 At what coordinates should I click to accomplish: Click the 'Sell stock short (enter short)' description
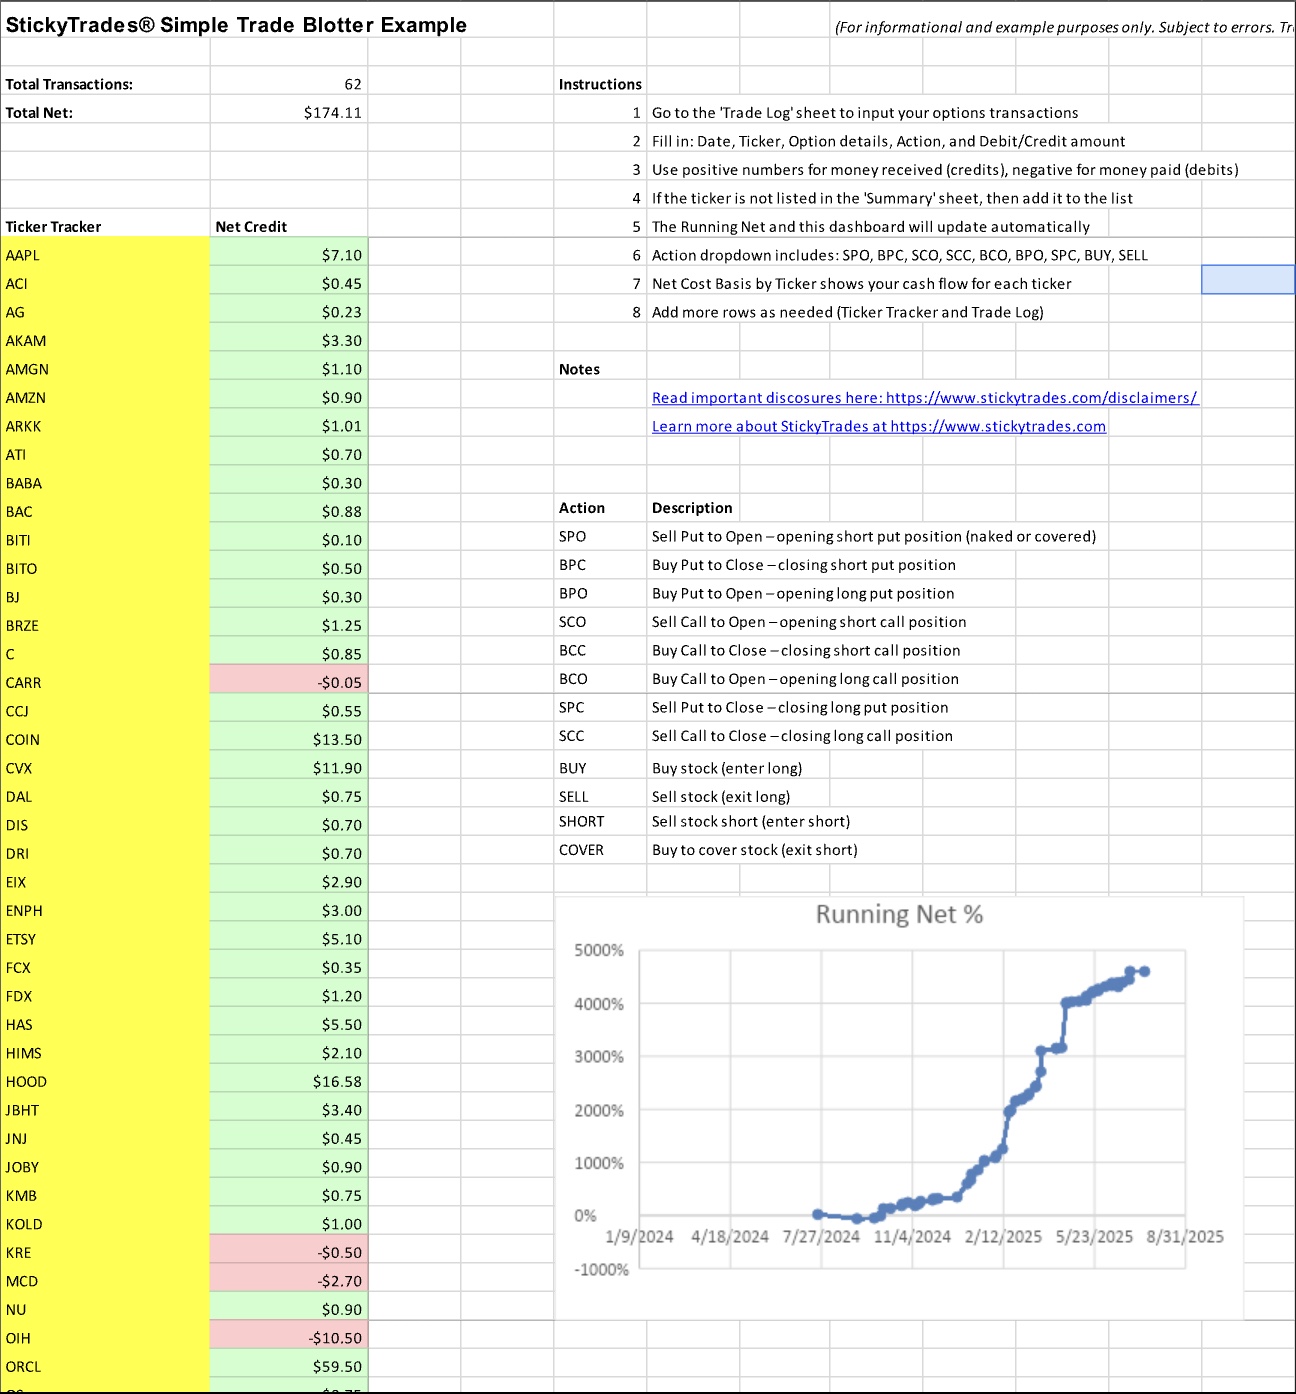pos(751,822)
